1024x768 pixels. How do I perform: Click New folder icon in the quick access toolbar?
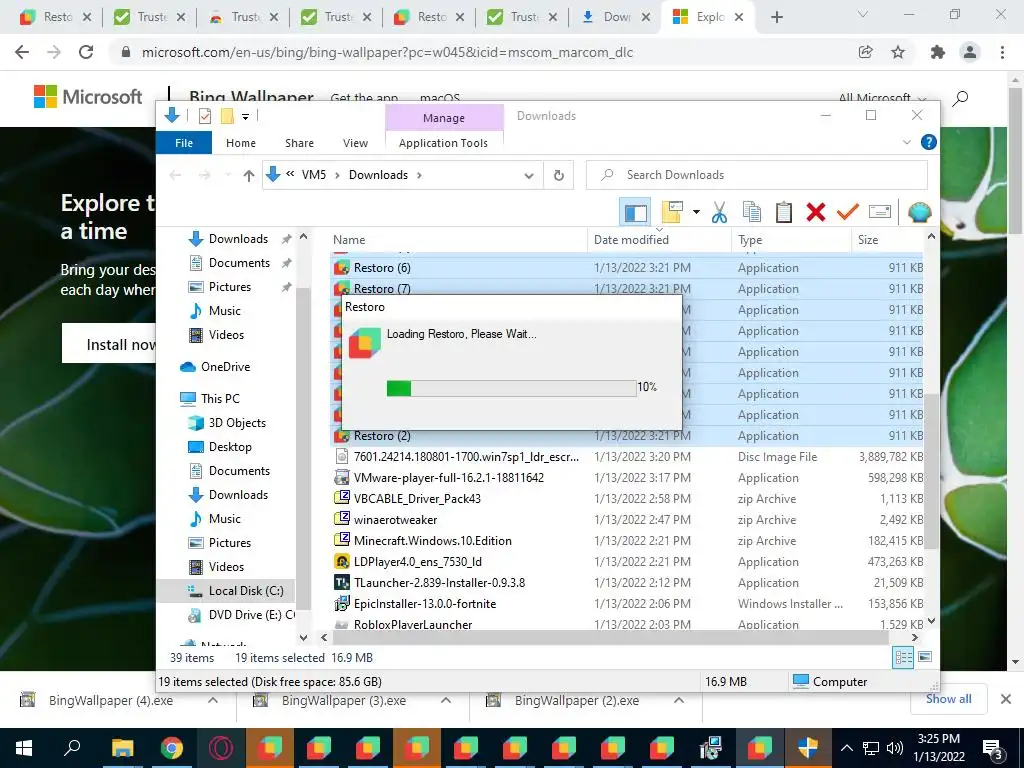tap(227, 116)
